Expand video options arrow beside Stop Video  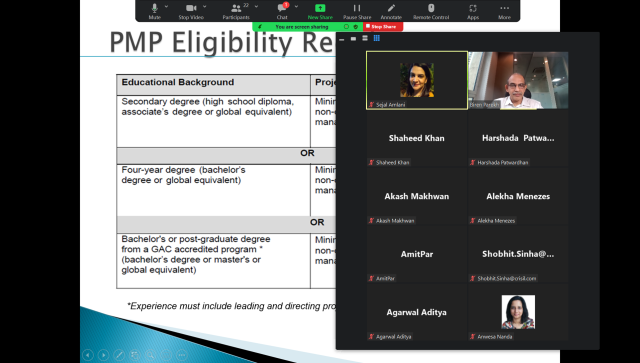coord(204,7)
